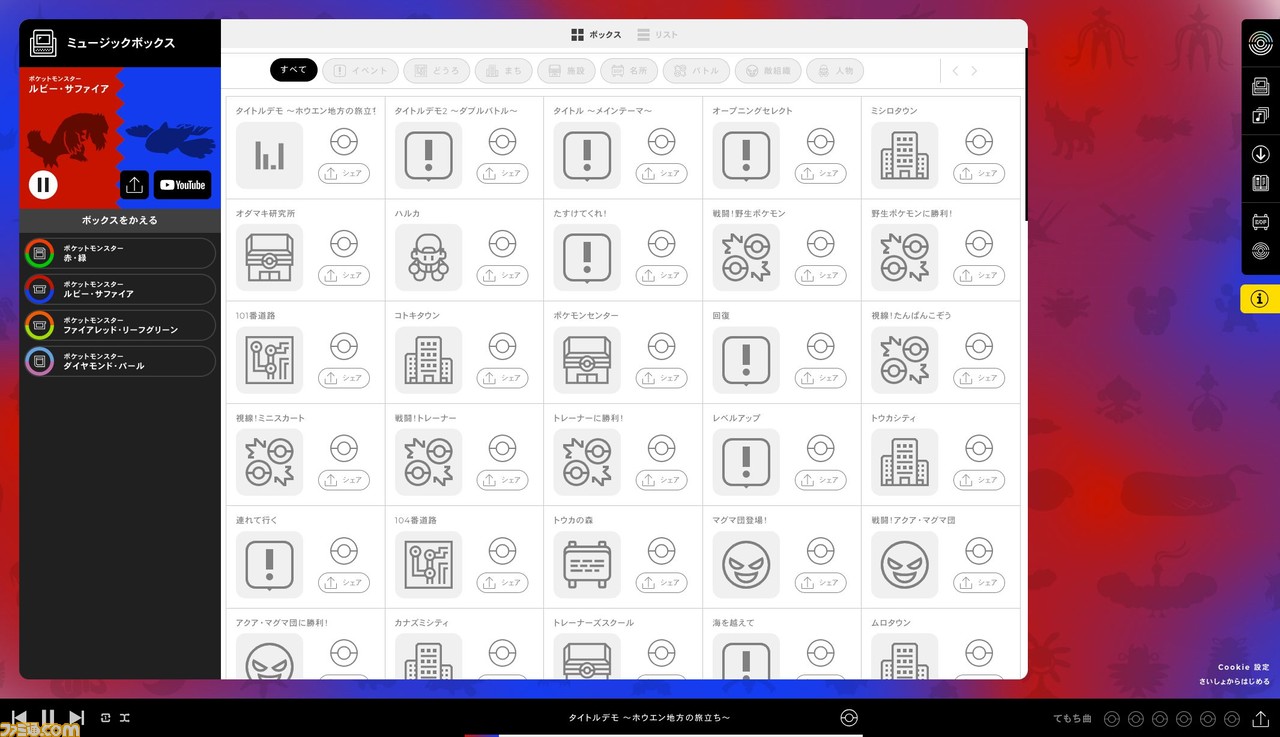Screen dimensions: 1280x737
Task: Add ポケモンセンター to playlist with Poké Ball
Action: [661, 346]
